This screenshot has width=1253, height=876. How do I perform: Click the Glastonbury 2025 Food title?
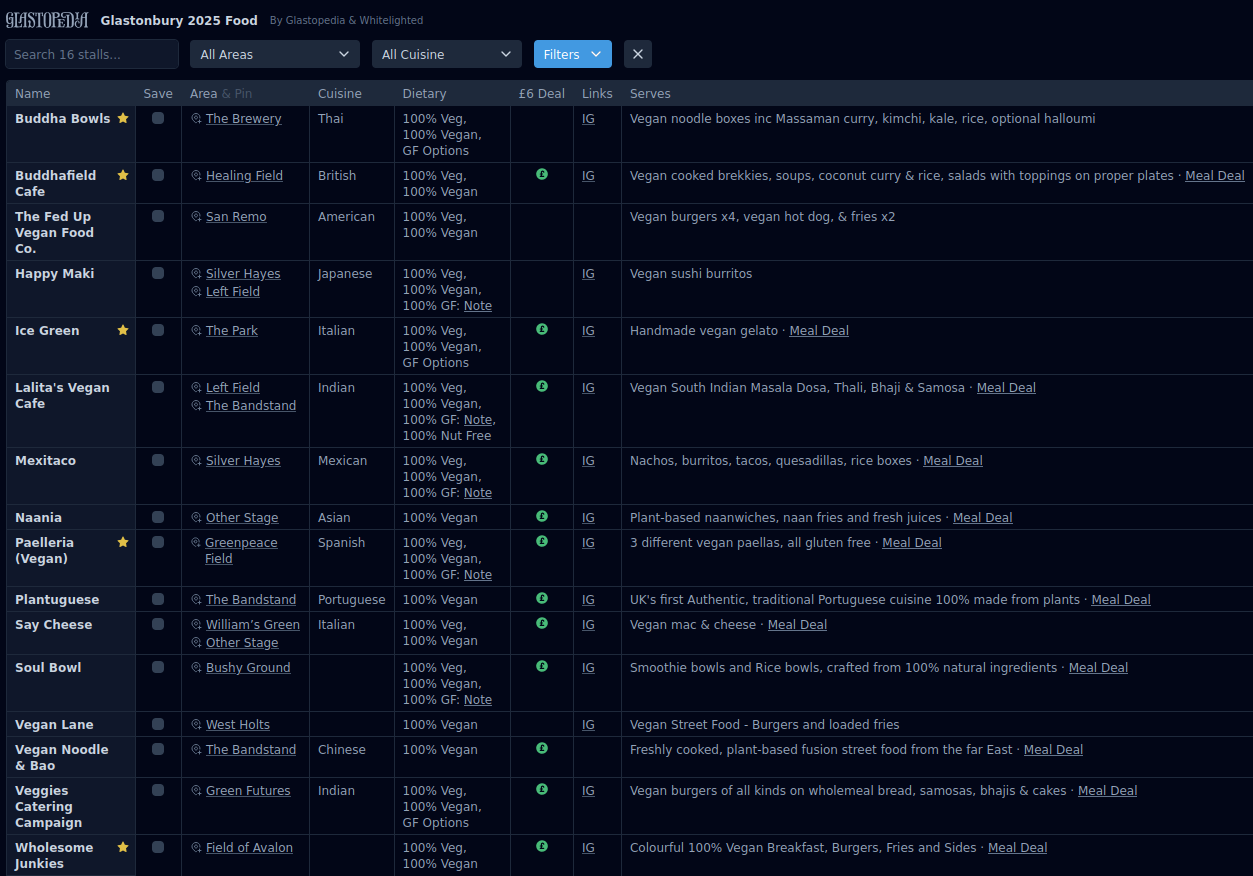click(179, 20)
